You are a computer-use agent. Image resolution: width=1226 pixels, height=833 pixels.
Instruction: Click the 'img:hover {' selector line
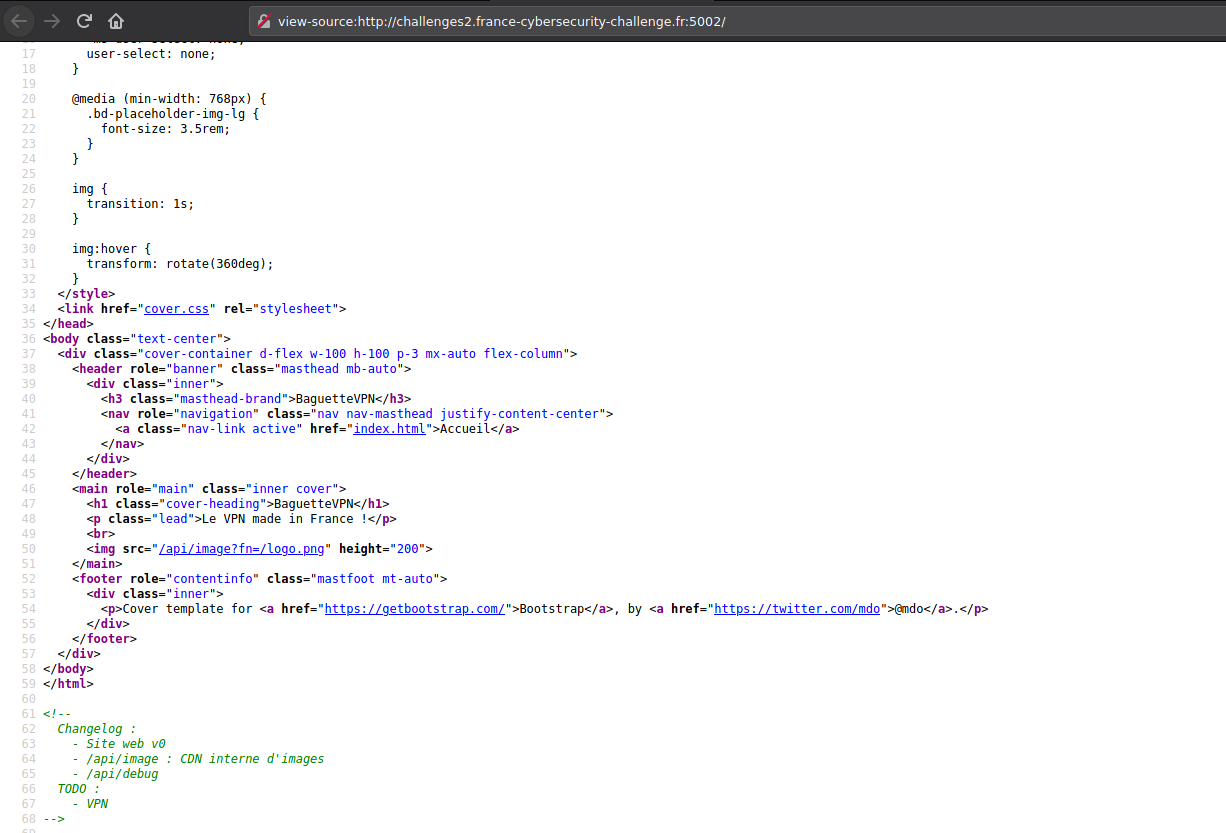click(112, 249)
